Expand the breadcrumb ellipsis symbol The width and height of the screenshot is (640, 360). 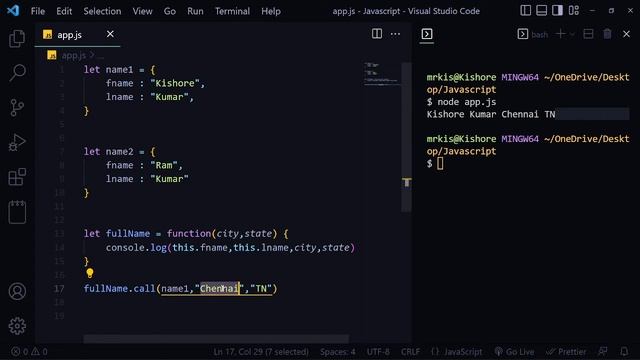pyautogui.click(x=100, y=56)
